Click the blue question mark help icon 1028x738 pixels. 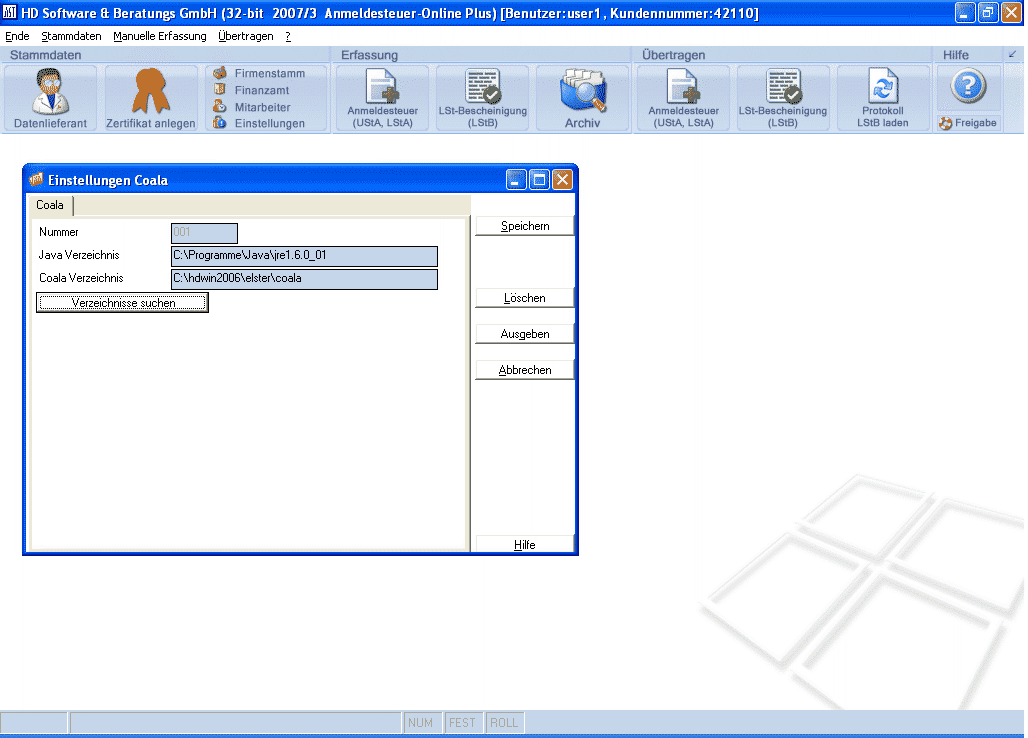pyautogui.click(x=968, y=87)
